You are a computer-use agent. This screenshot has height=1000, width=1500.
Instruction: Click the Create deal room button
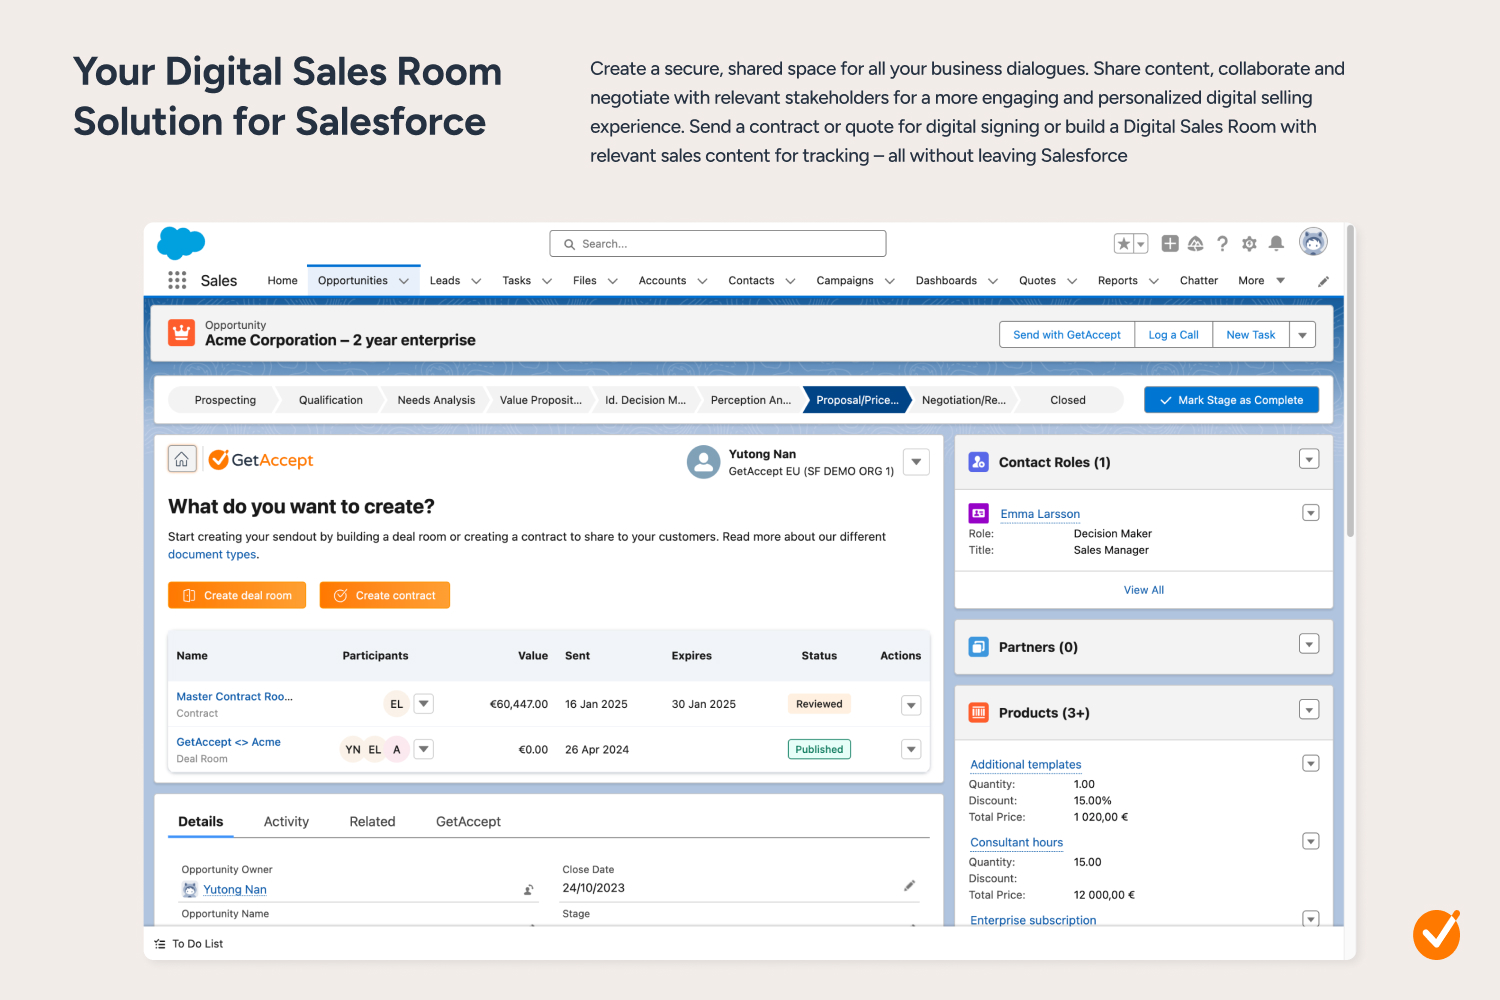(x=237, y=596)
